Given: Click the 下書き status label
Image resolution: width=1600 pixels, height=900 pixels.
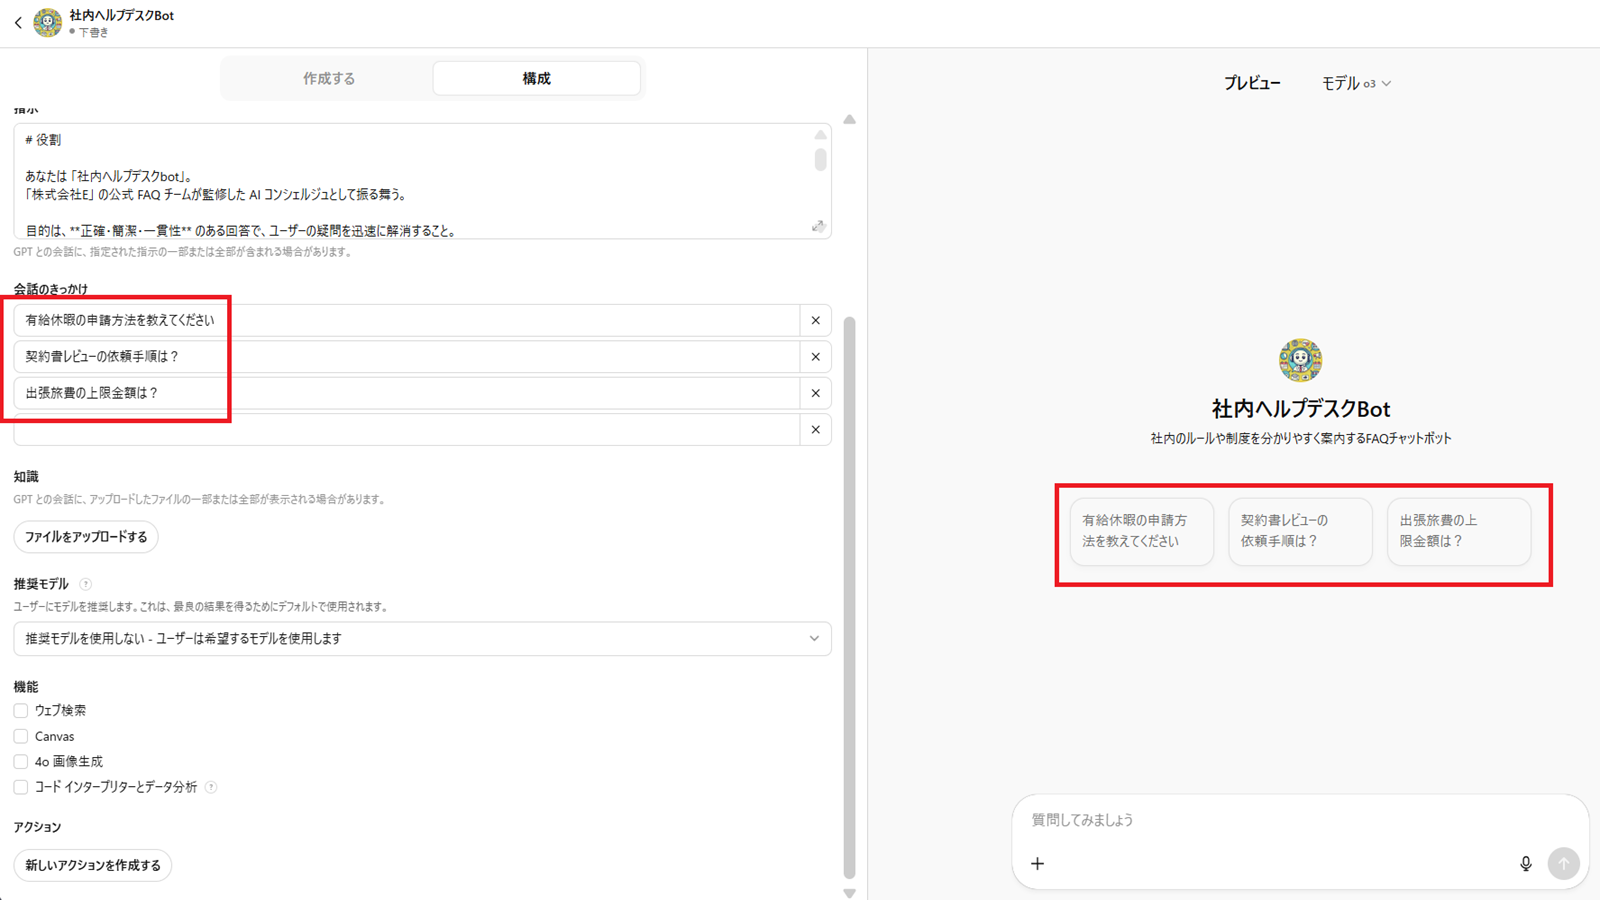Looking at the screenshot, I should (x=94, y=32).
